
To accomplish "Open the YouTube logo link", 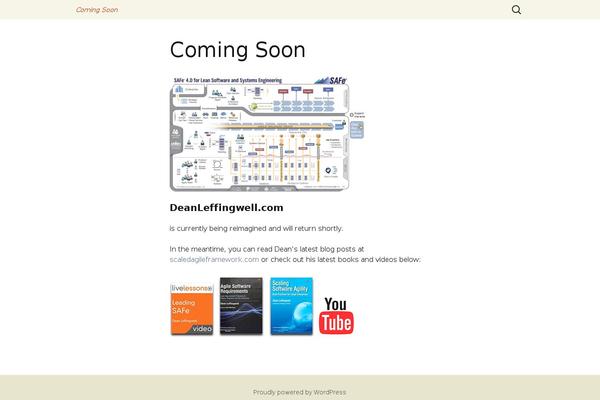I will [x=336, y=315].
